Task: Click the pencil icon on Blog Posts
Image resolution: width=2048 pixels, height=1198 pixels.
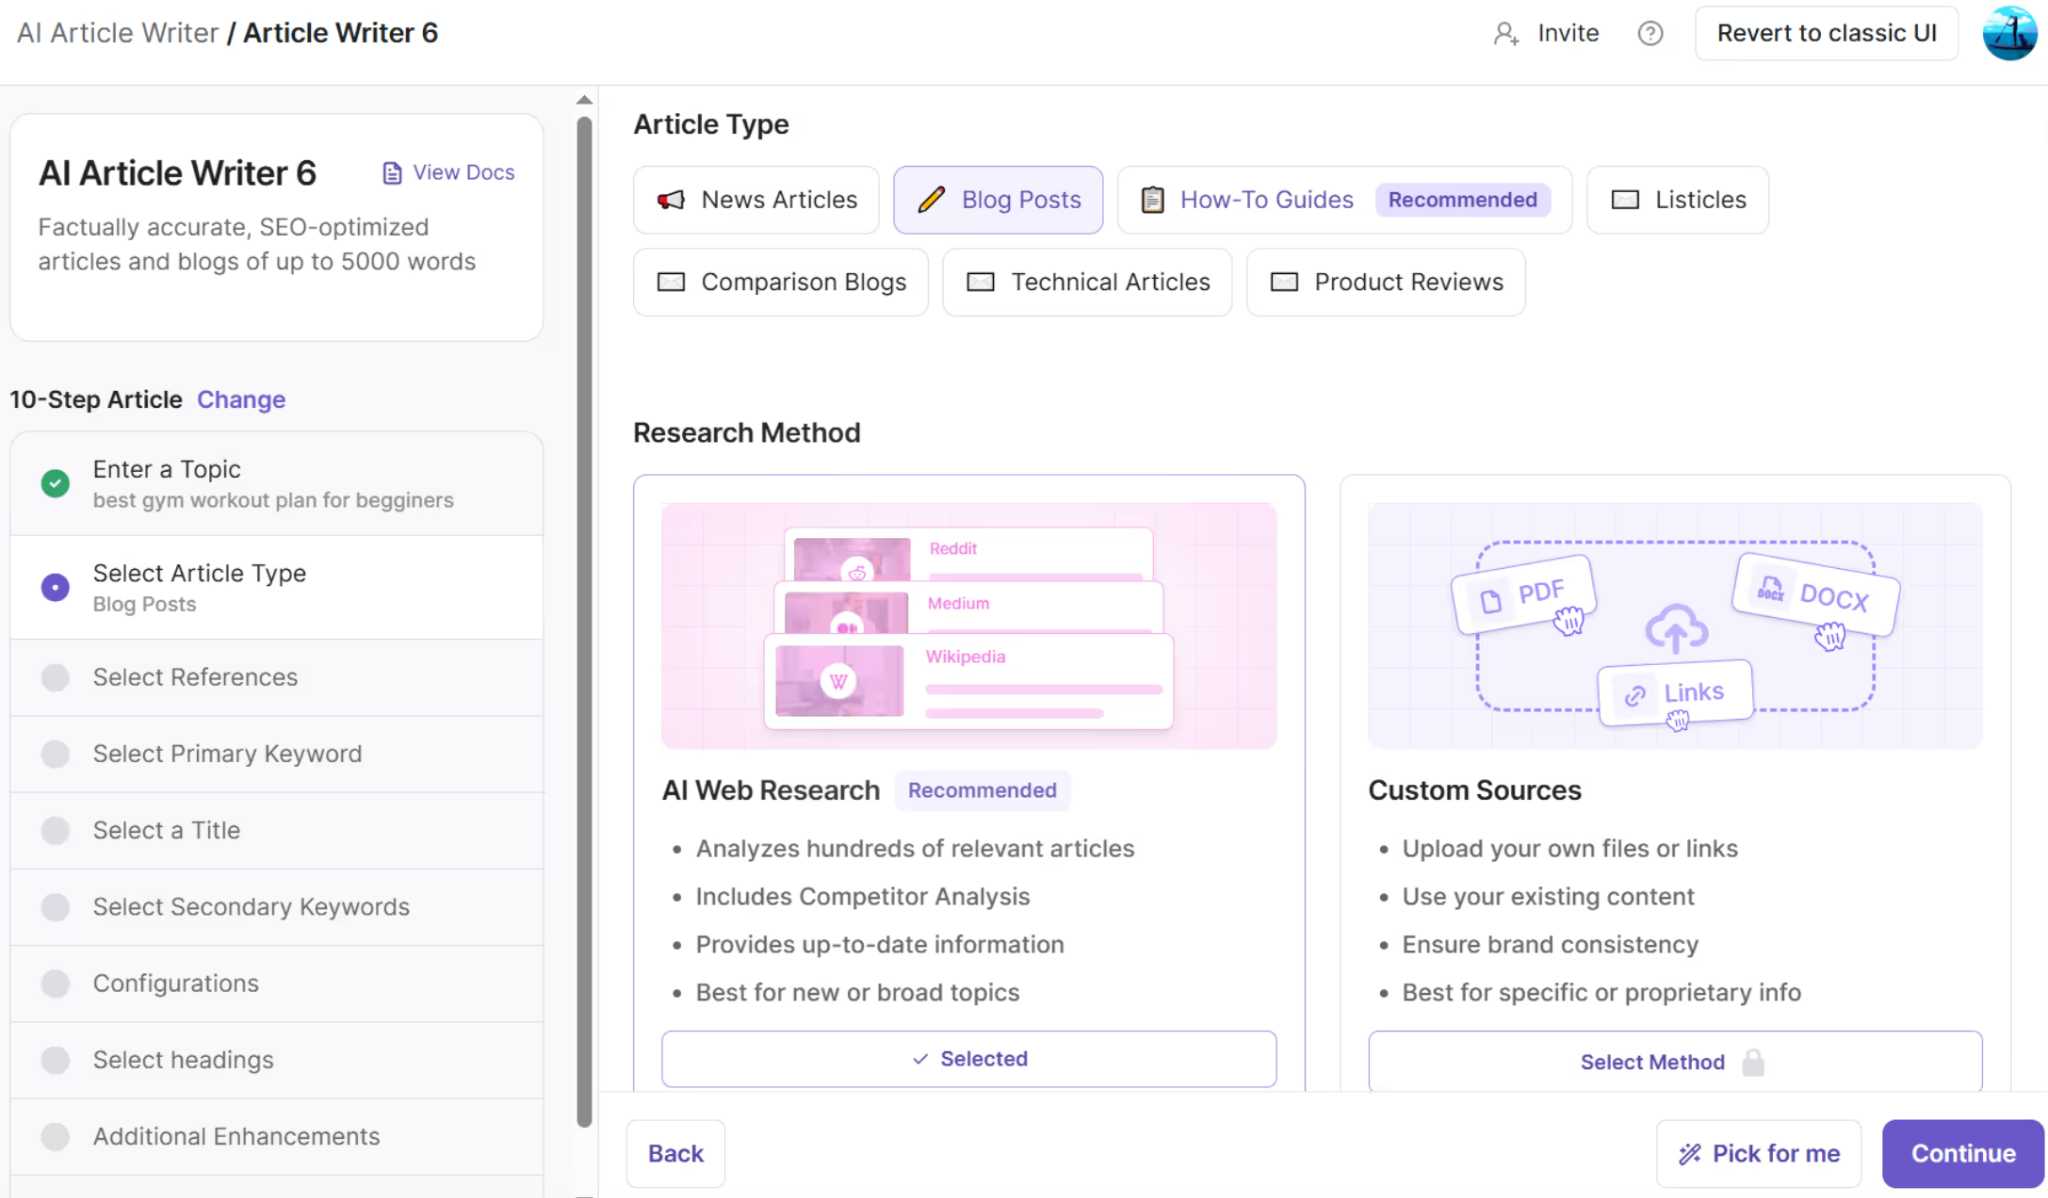Action: 931,200
